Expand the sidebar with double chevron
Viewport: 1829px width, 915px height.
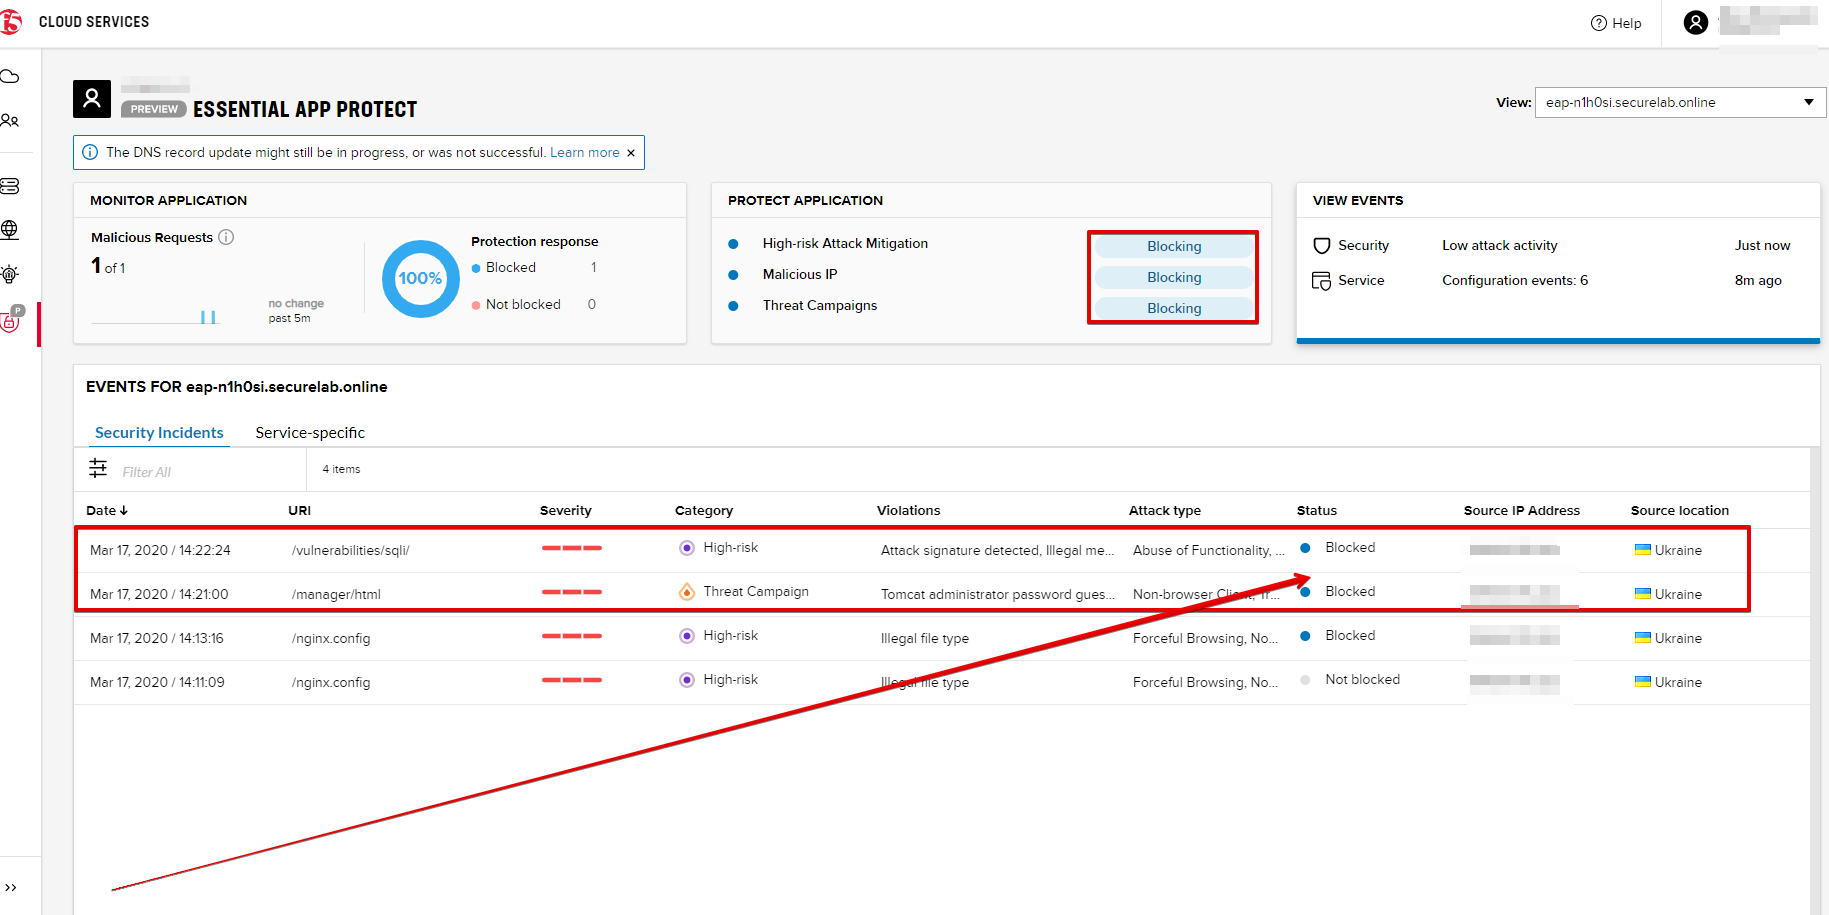(10, 887)
